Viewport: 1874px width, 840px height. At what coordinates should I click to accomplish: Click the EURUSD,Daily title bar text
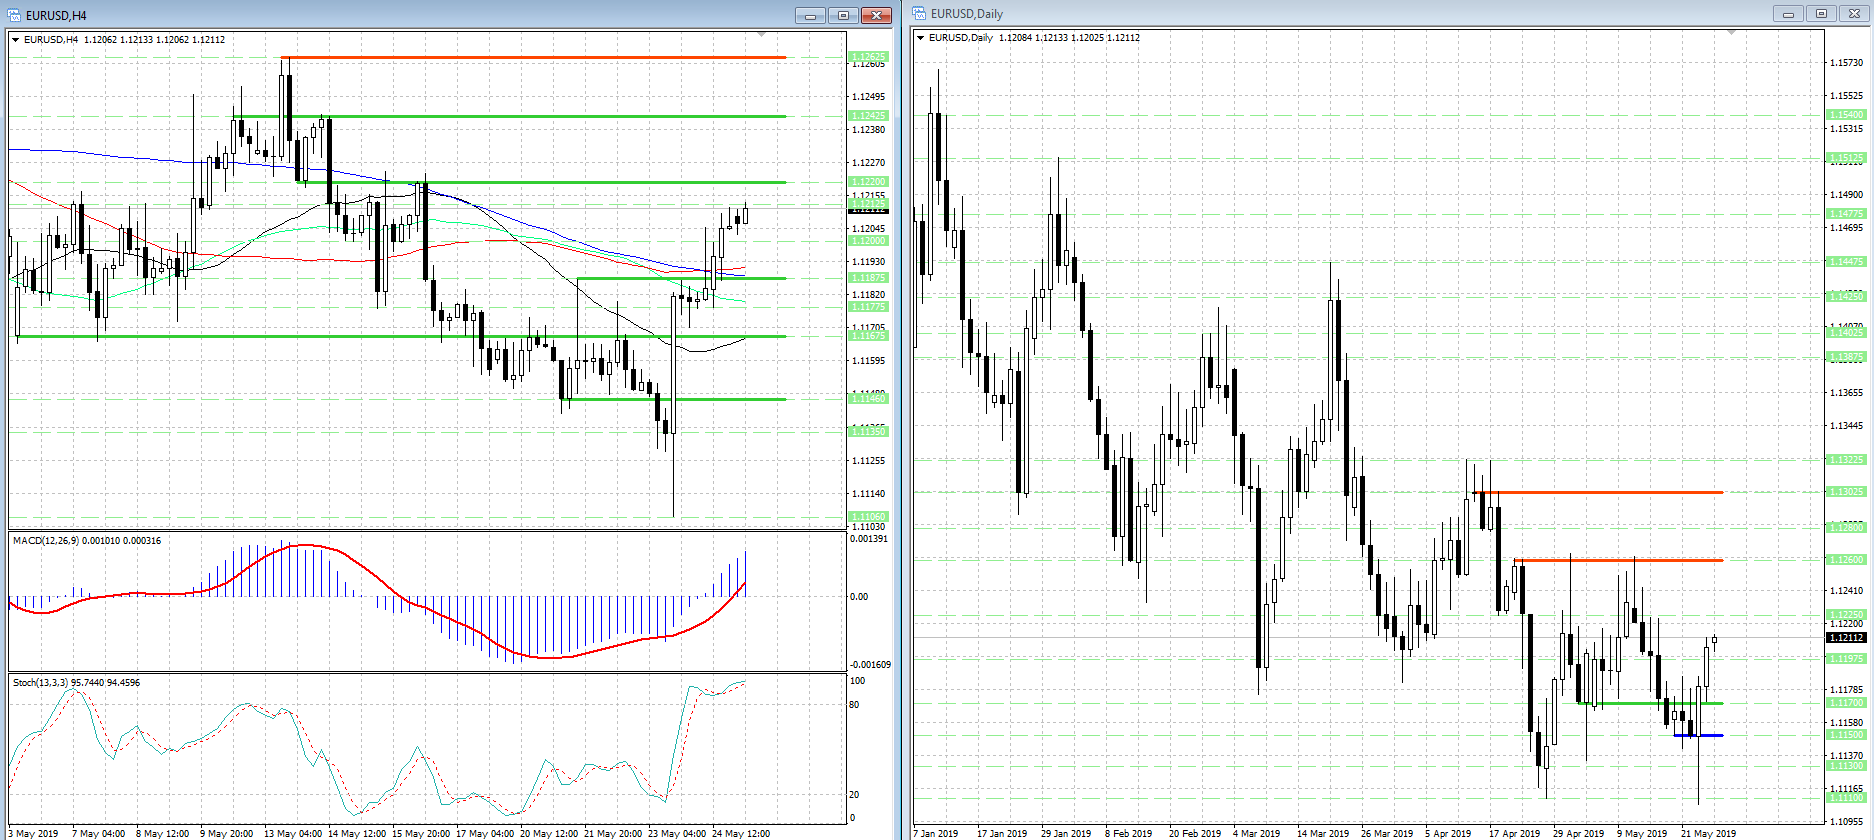pos(967,13)
